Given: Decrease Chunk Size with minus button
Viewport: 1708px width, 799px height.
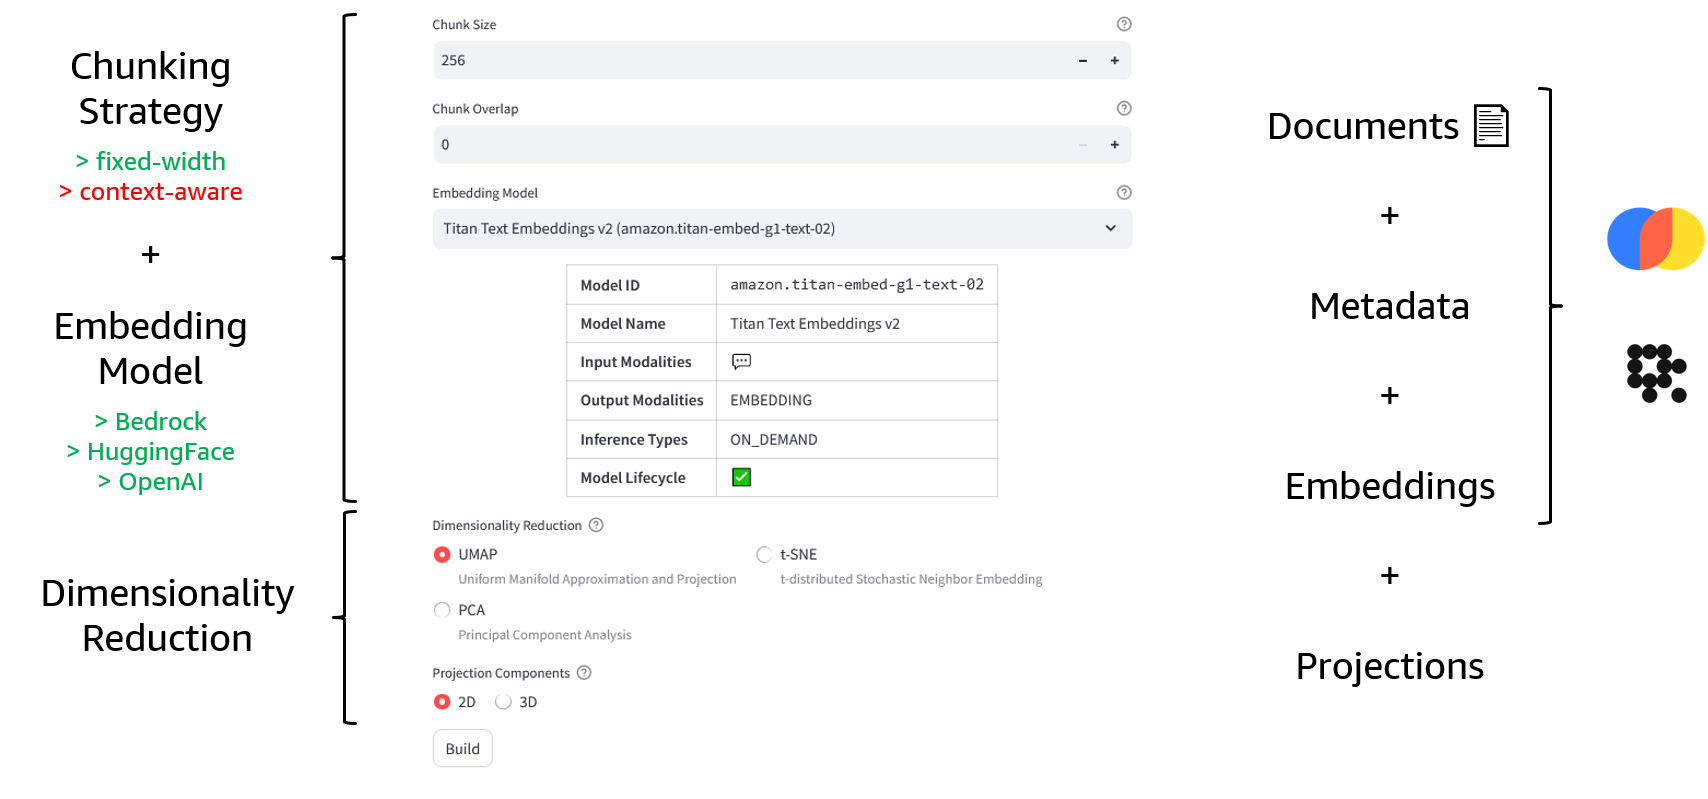Looking at the screenshot, I should [1082, 60].
